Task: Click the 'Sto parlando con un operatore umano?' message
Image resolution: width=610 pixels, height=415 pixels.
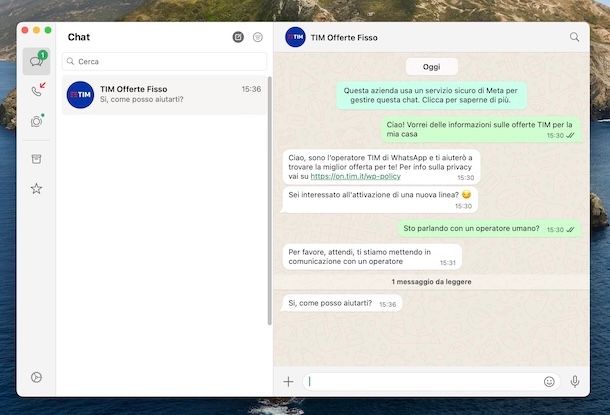Action: [x=489, y=229]
